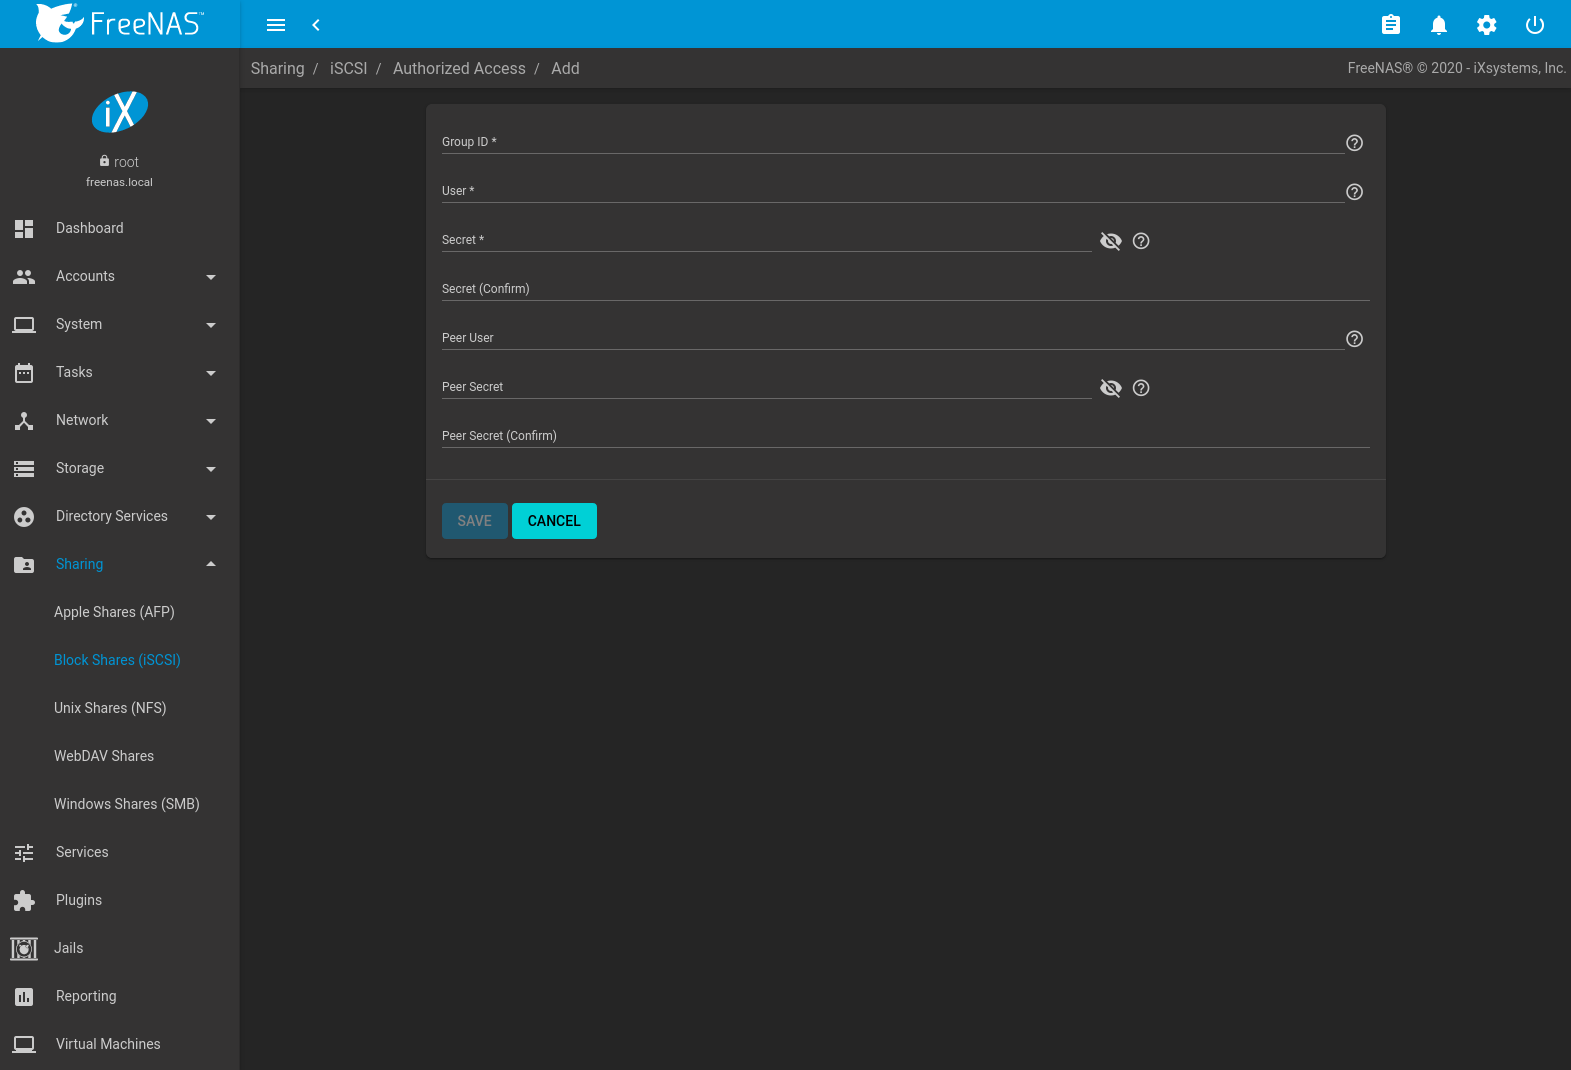
Task: Click Authorized Access breadcrumb link
Action: coord(459,68)
